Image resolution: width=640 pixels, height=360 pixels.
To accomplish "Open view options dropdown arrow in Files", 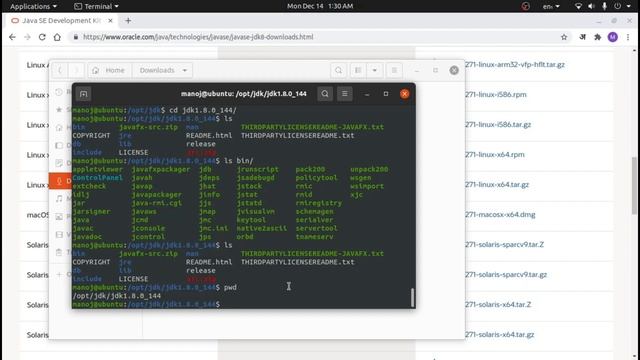I will pyautogui.click(x=374, y=70).
